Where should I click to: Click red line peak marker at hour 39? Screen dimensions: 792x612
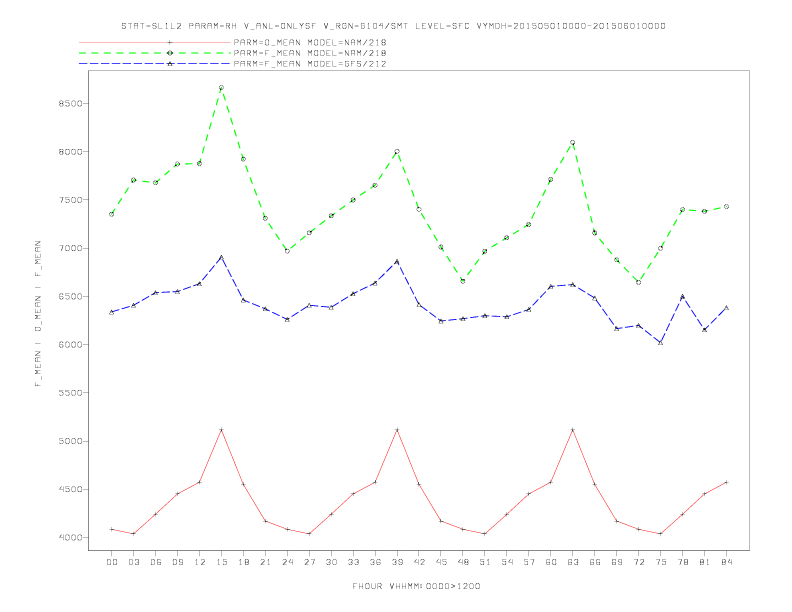[397, 430]
